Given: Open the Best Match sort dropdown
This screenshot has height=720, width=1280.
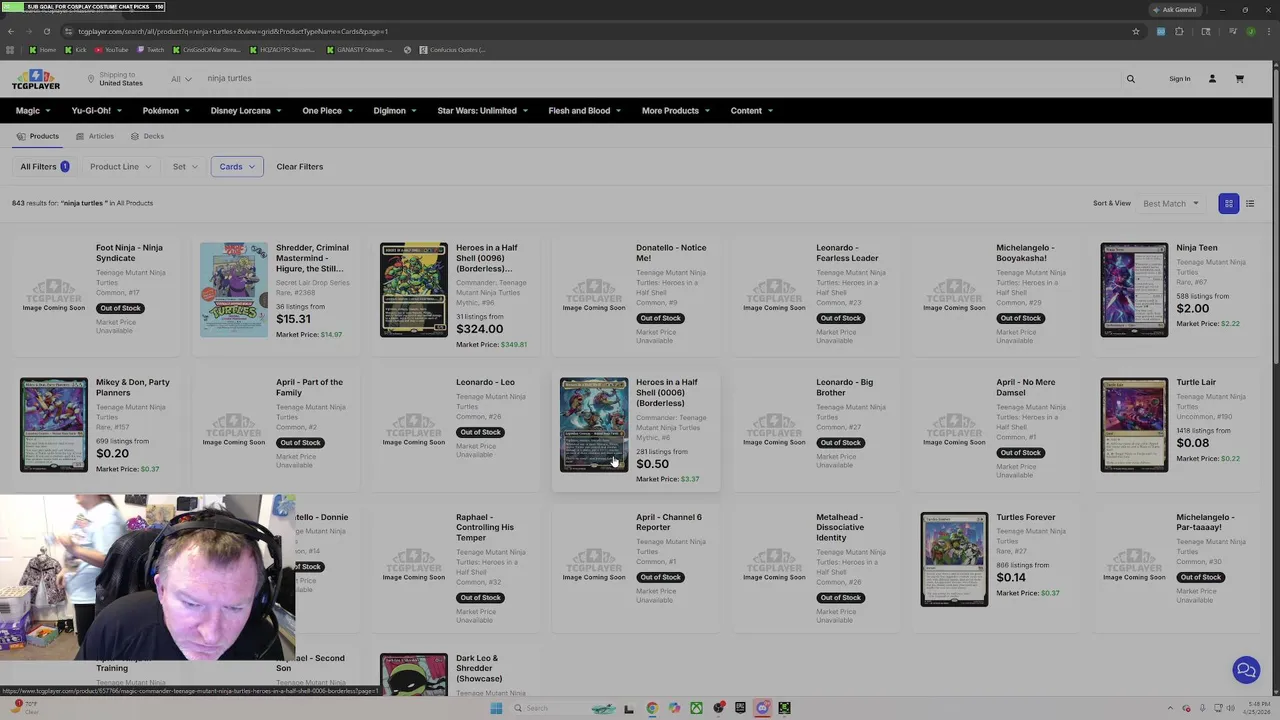Looking at the screenshot, I should pos(1171,204).
